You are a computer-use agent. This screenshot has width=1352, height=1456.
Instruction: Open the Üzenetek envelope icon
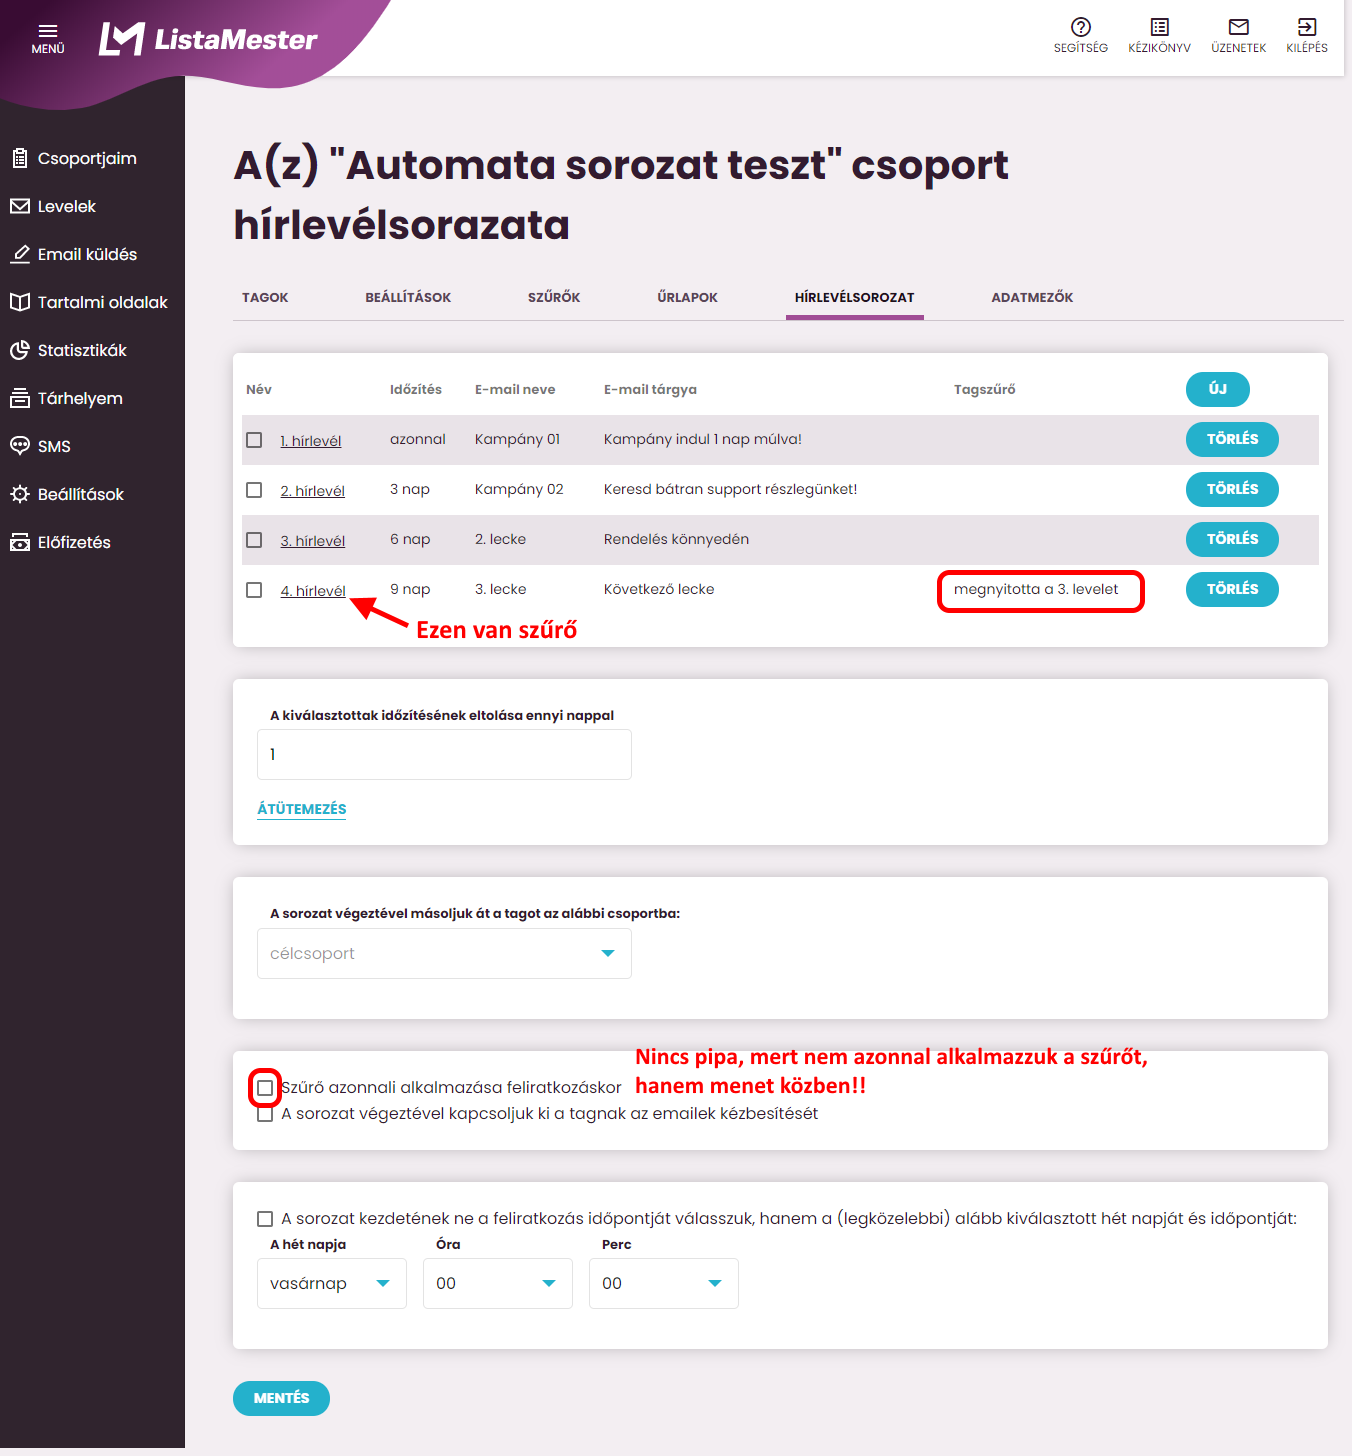pos(1238,27)
